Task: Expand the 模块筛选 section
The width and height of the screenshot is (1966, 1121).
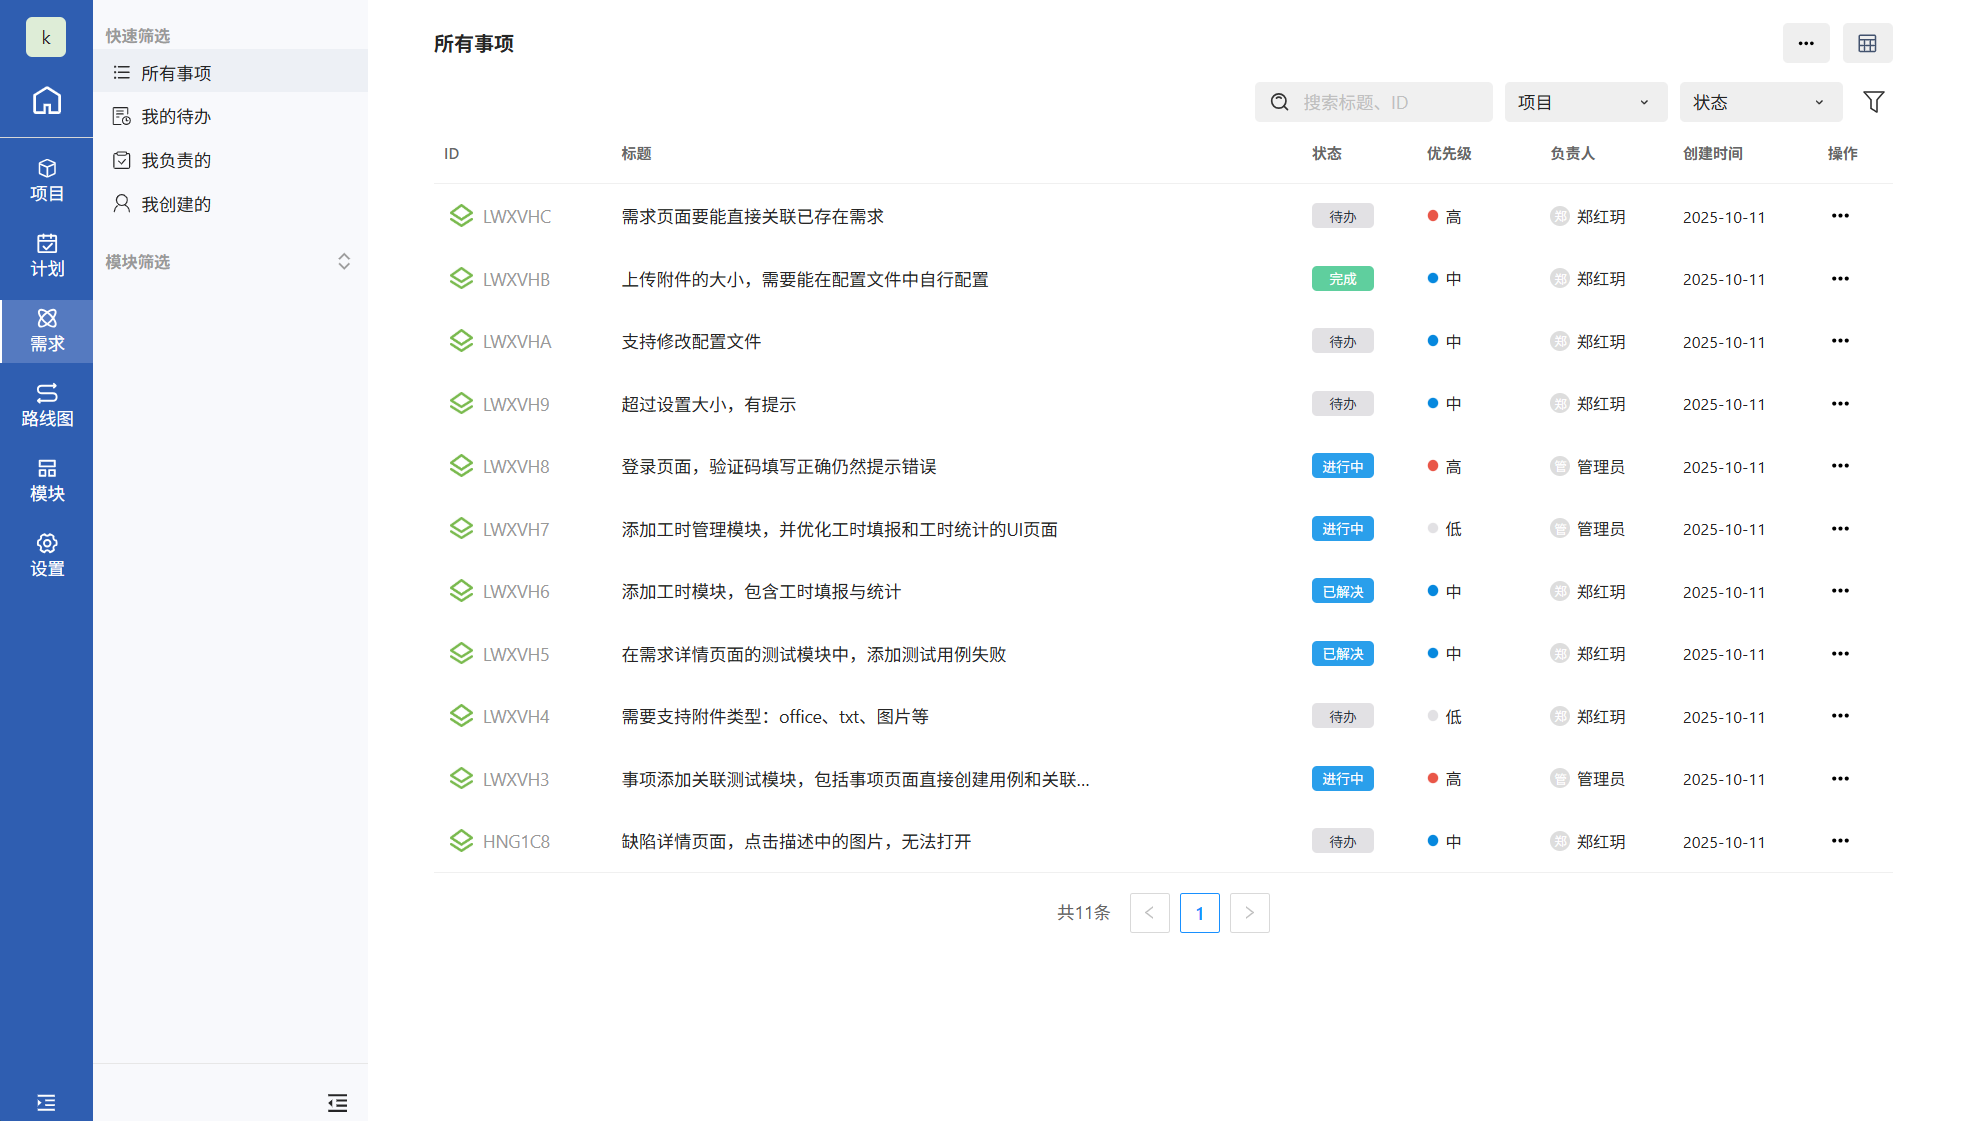Action: [x=343, y=262]
